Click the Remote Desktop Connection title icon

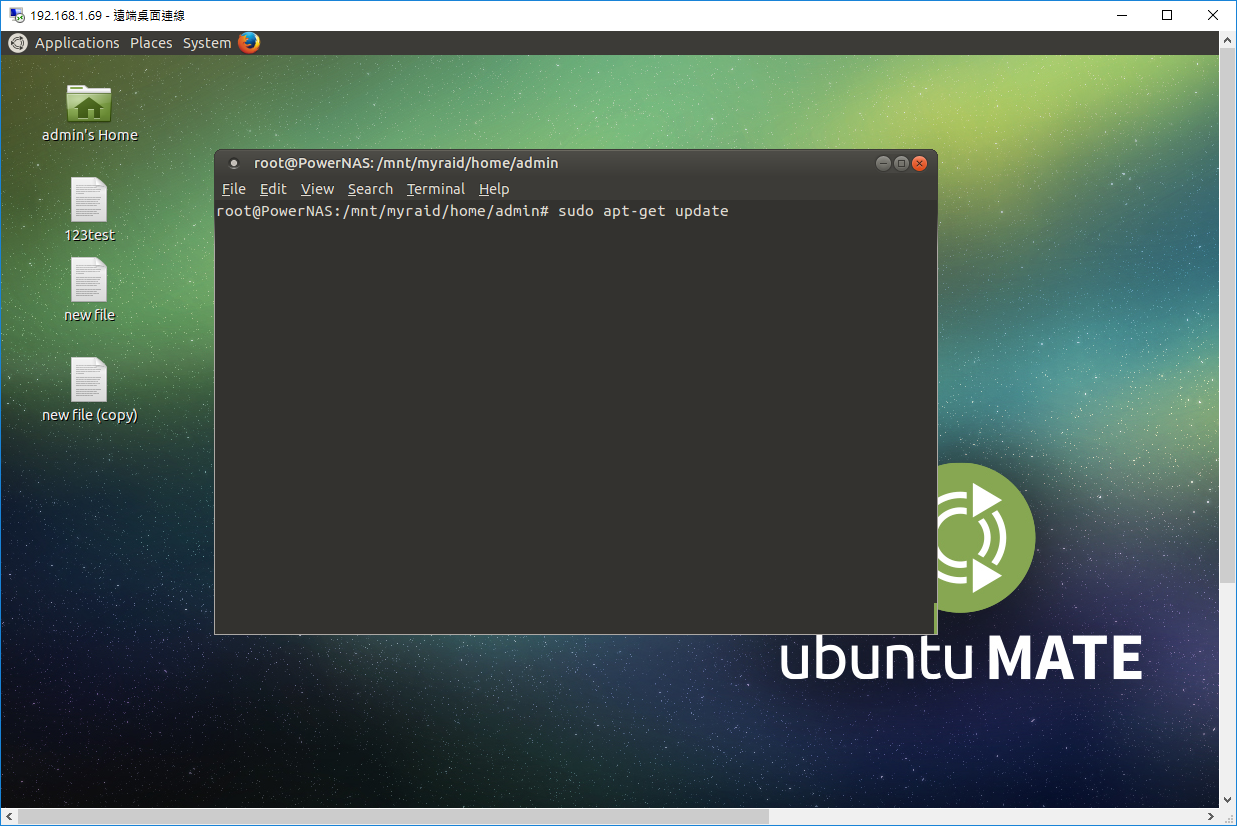(x=17, y=15)
